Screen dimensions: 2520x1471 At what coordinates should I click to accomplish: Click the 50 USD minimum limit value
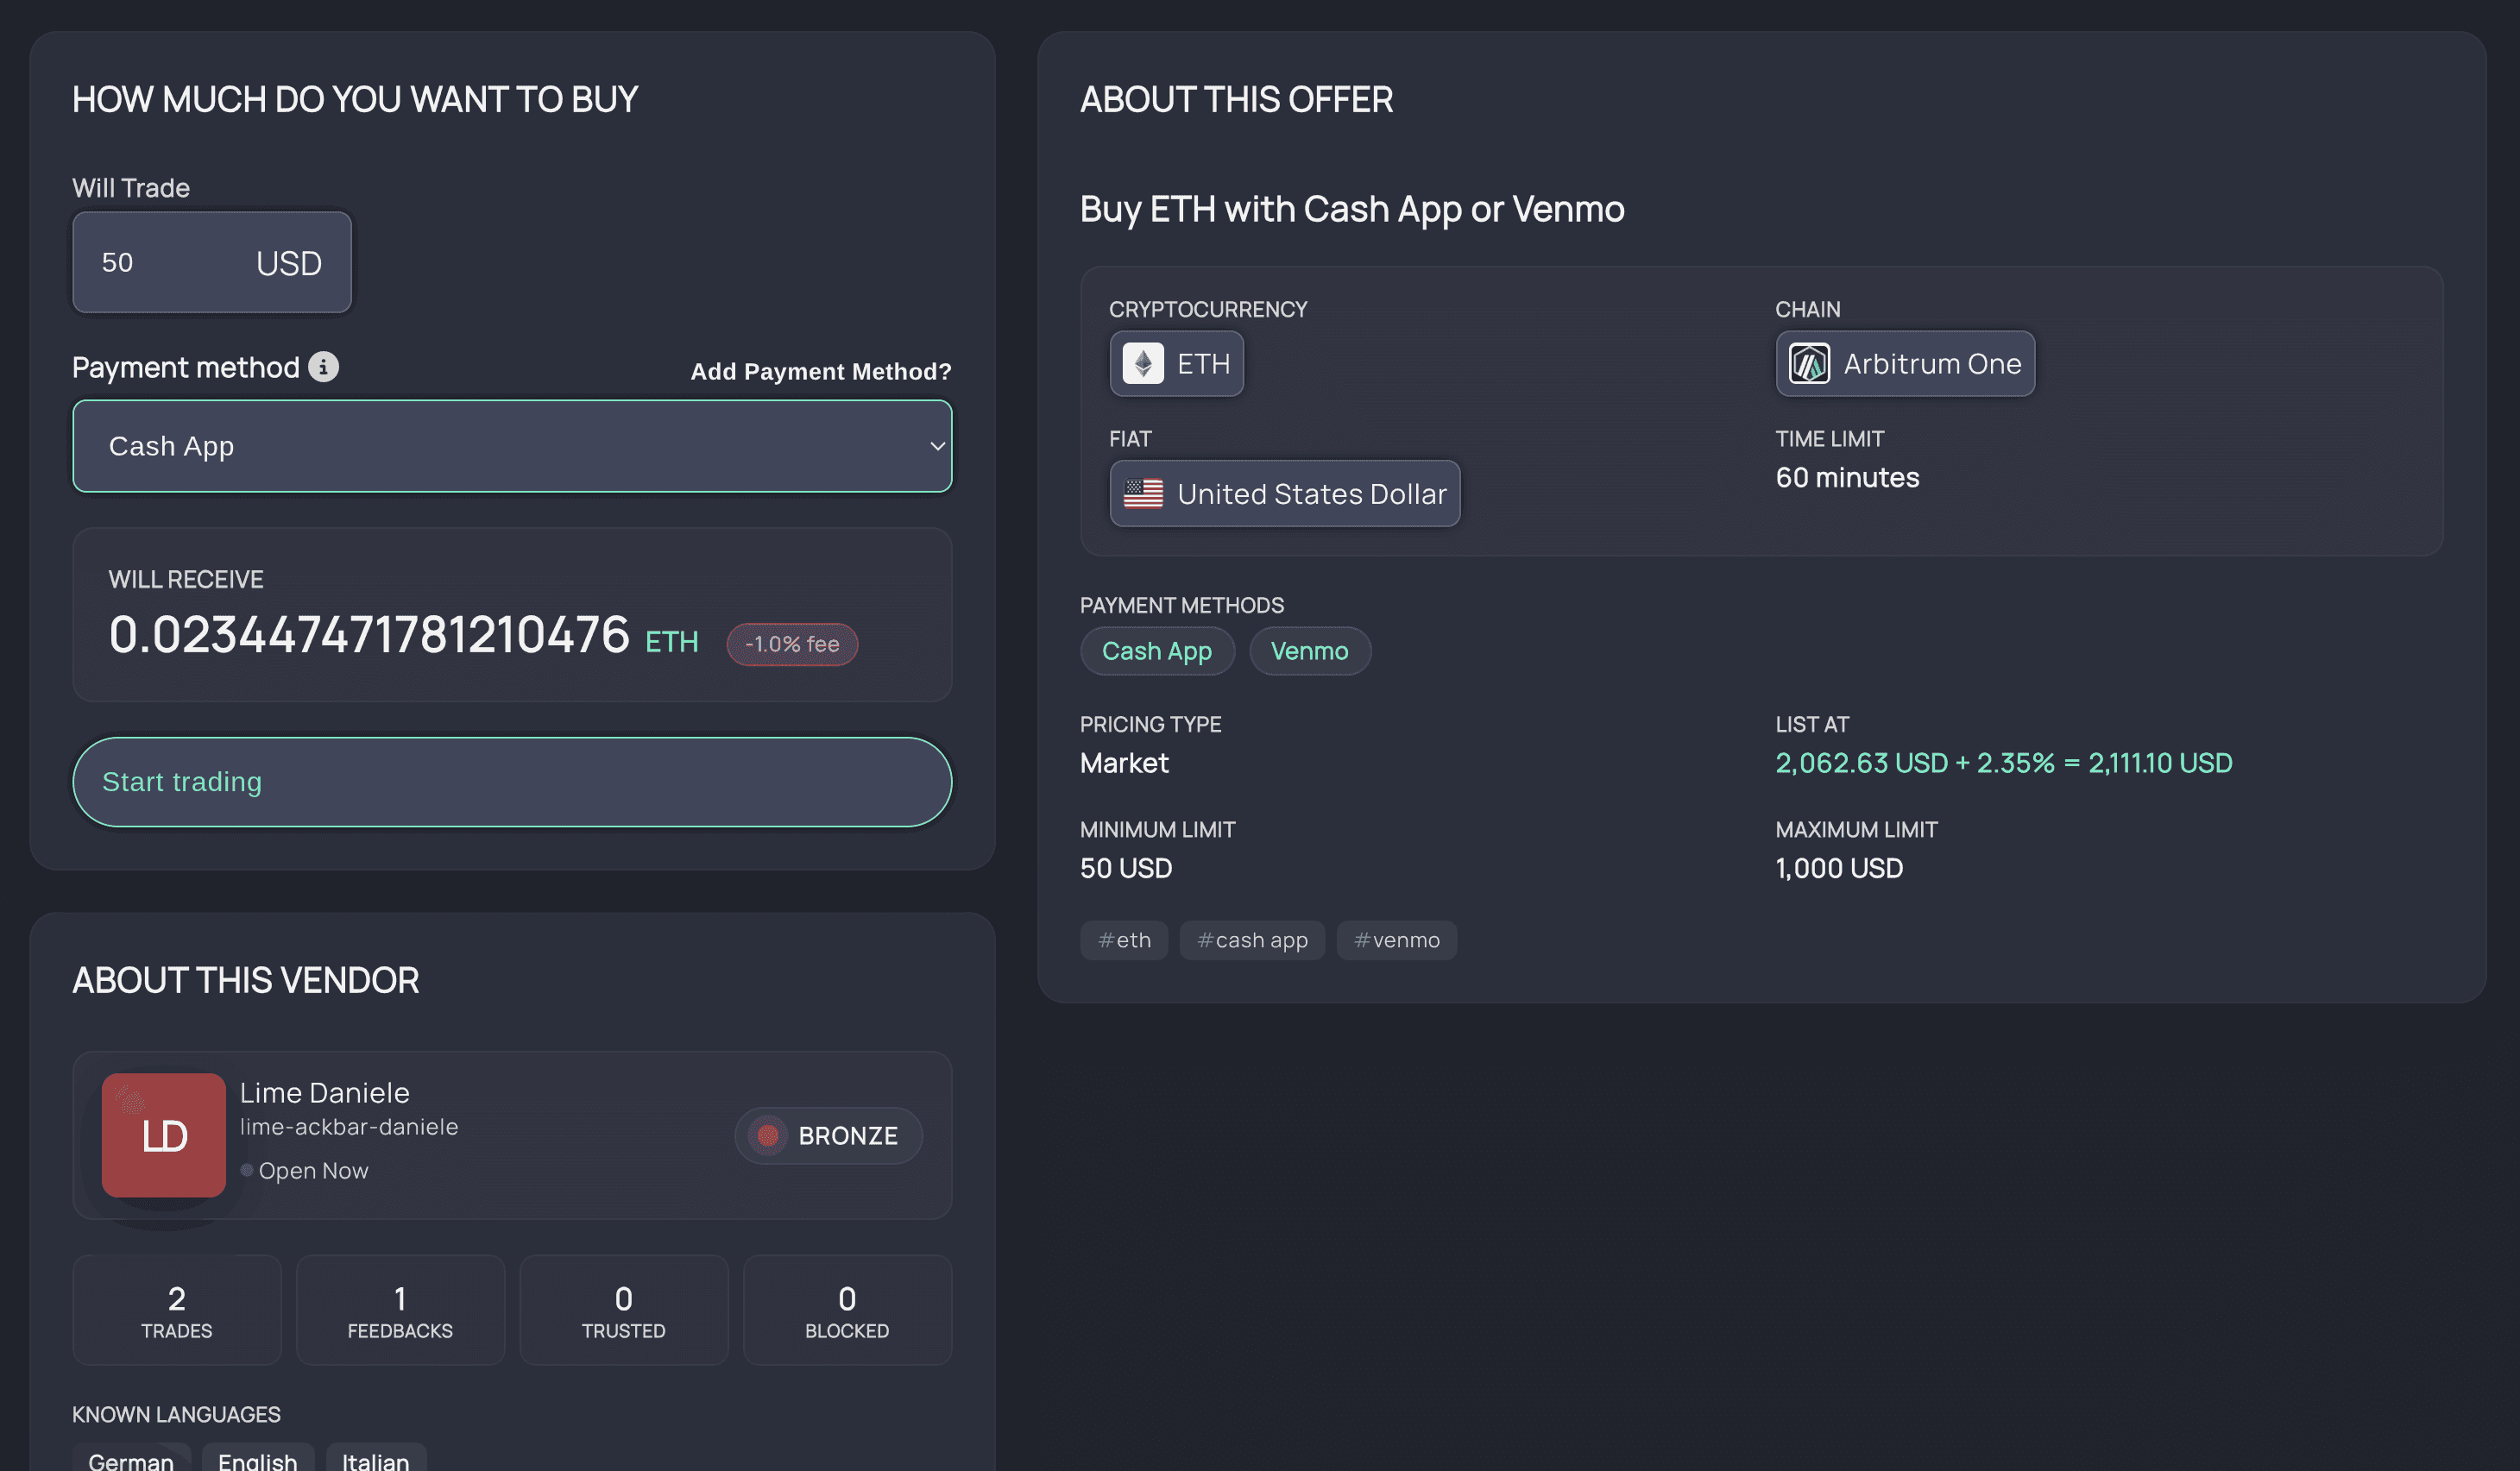click(1126, 868)
